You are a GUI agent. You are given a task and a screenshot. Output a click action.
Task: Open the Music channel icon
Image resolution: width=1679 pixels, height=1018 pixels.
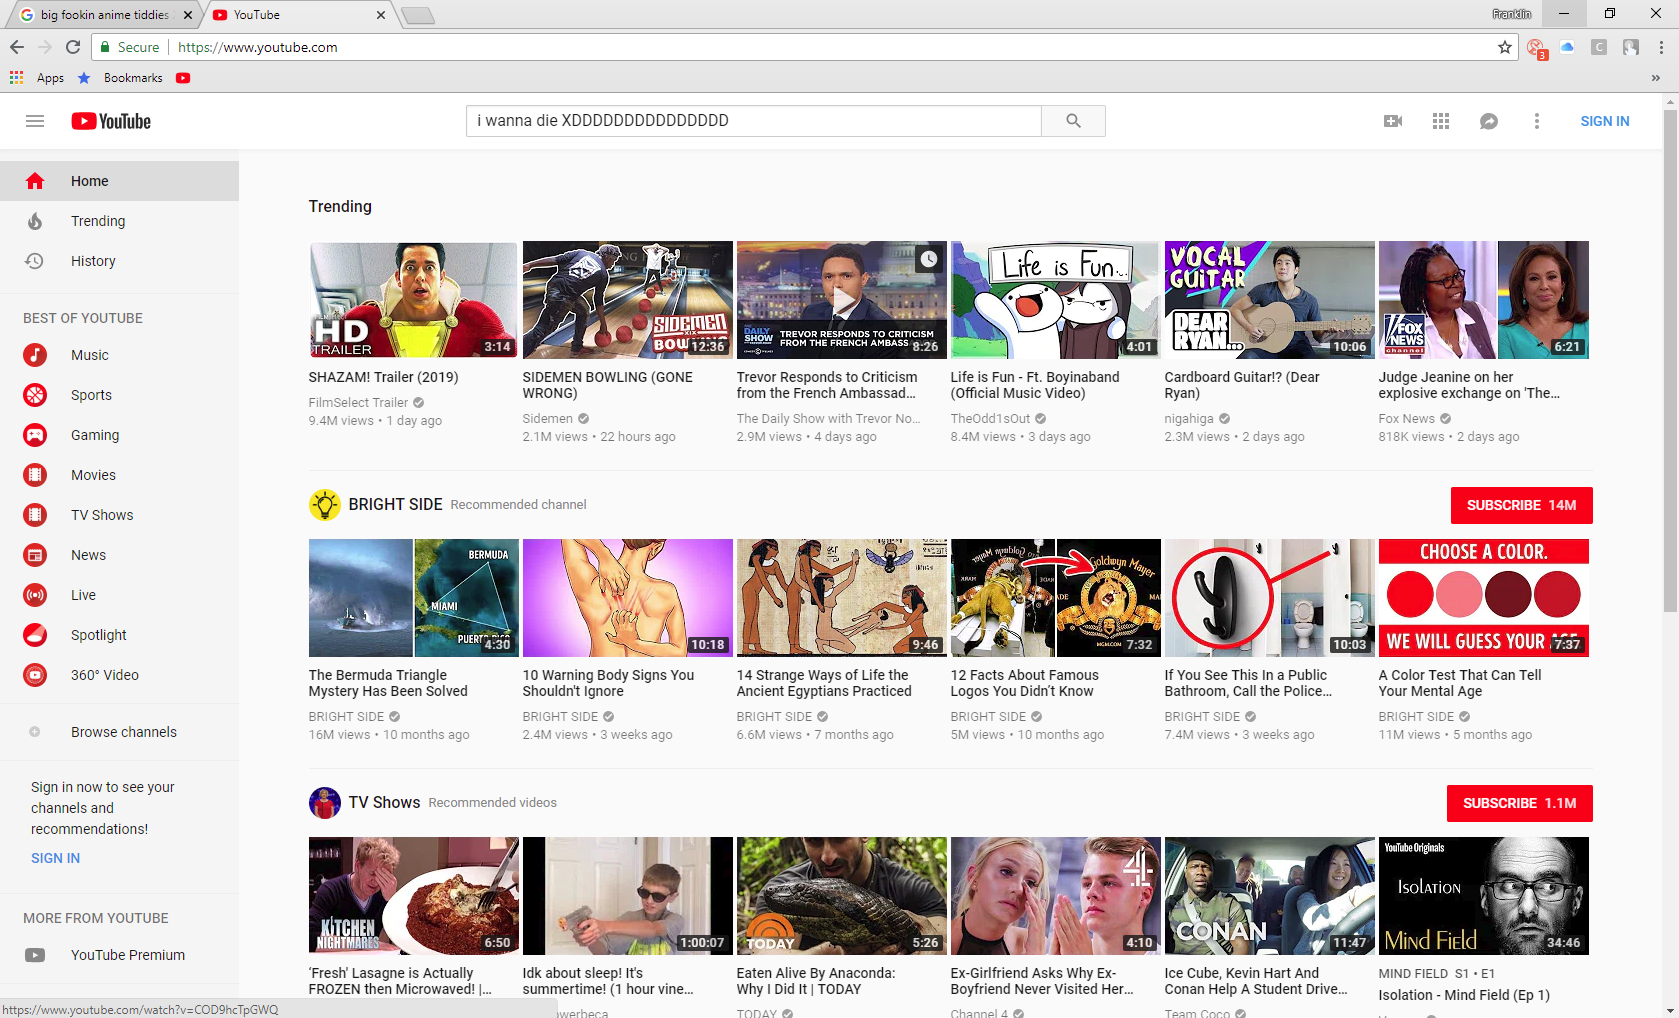(35, 355)
